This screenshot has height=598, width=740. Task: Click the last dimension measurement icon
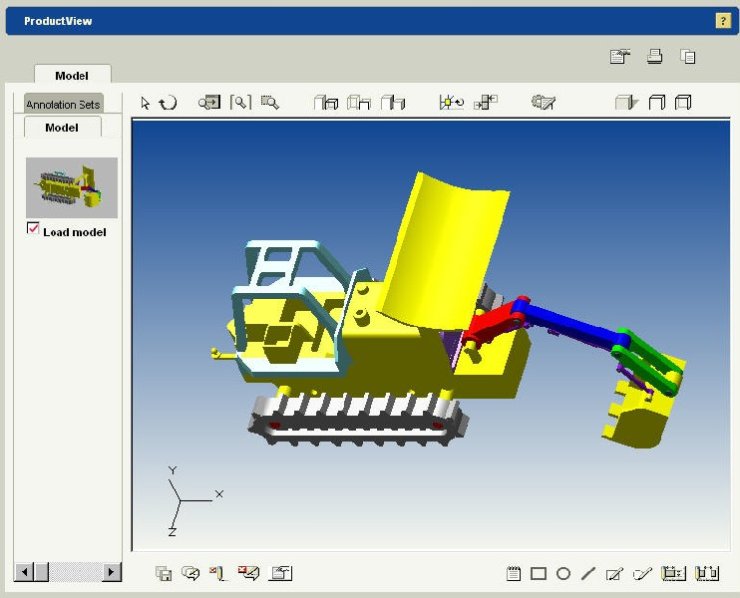(x=706, y=573)
